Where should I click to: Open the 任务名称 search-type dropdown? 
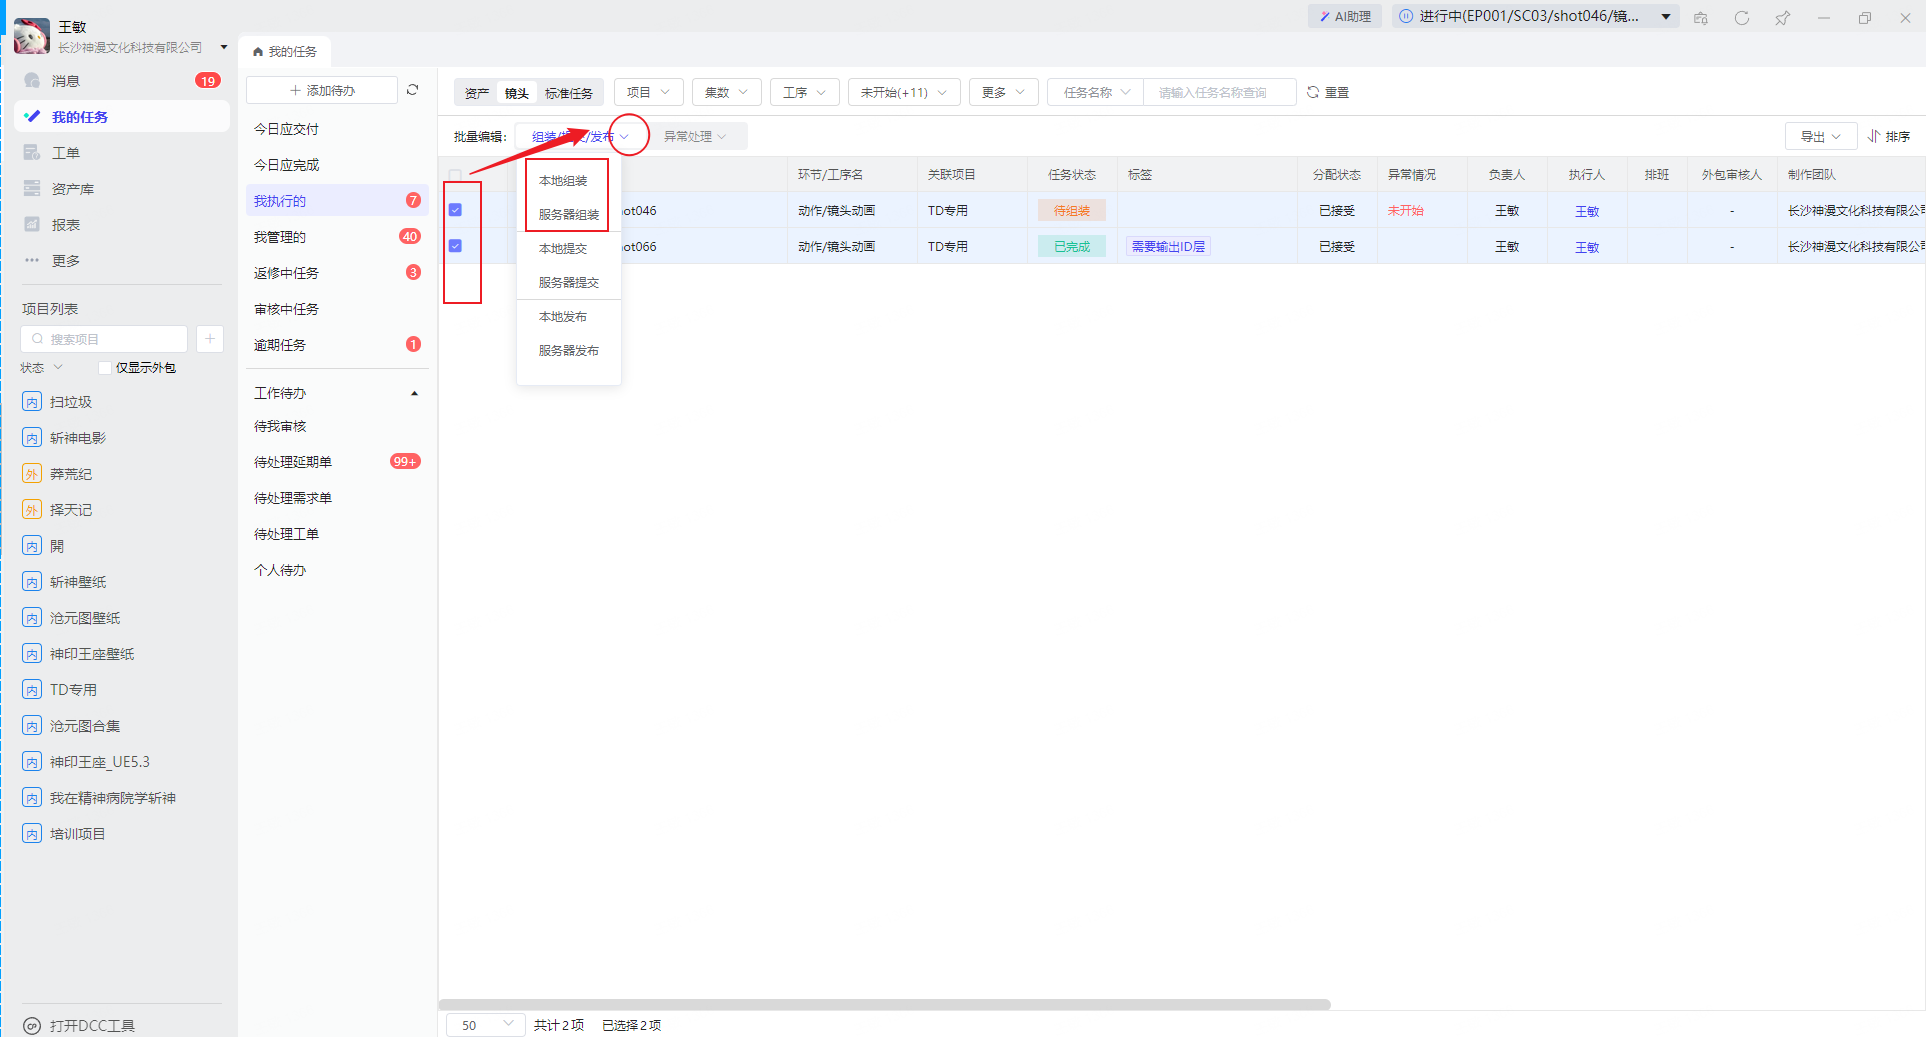(1096, 92)
